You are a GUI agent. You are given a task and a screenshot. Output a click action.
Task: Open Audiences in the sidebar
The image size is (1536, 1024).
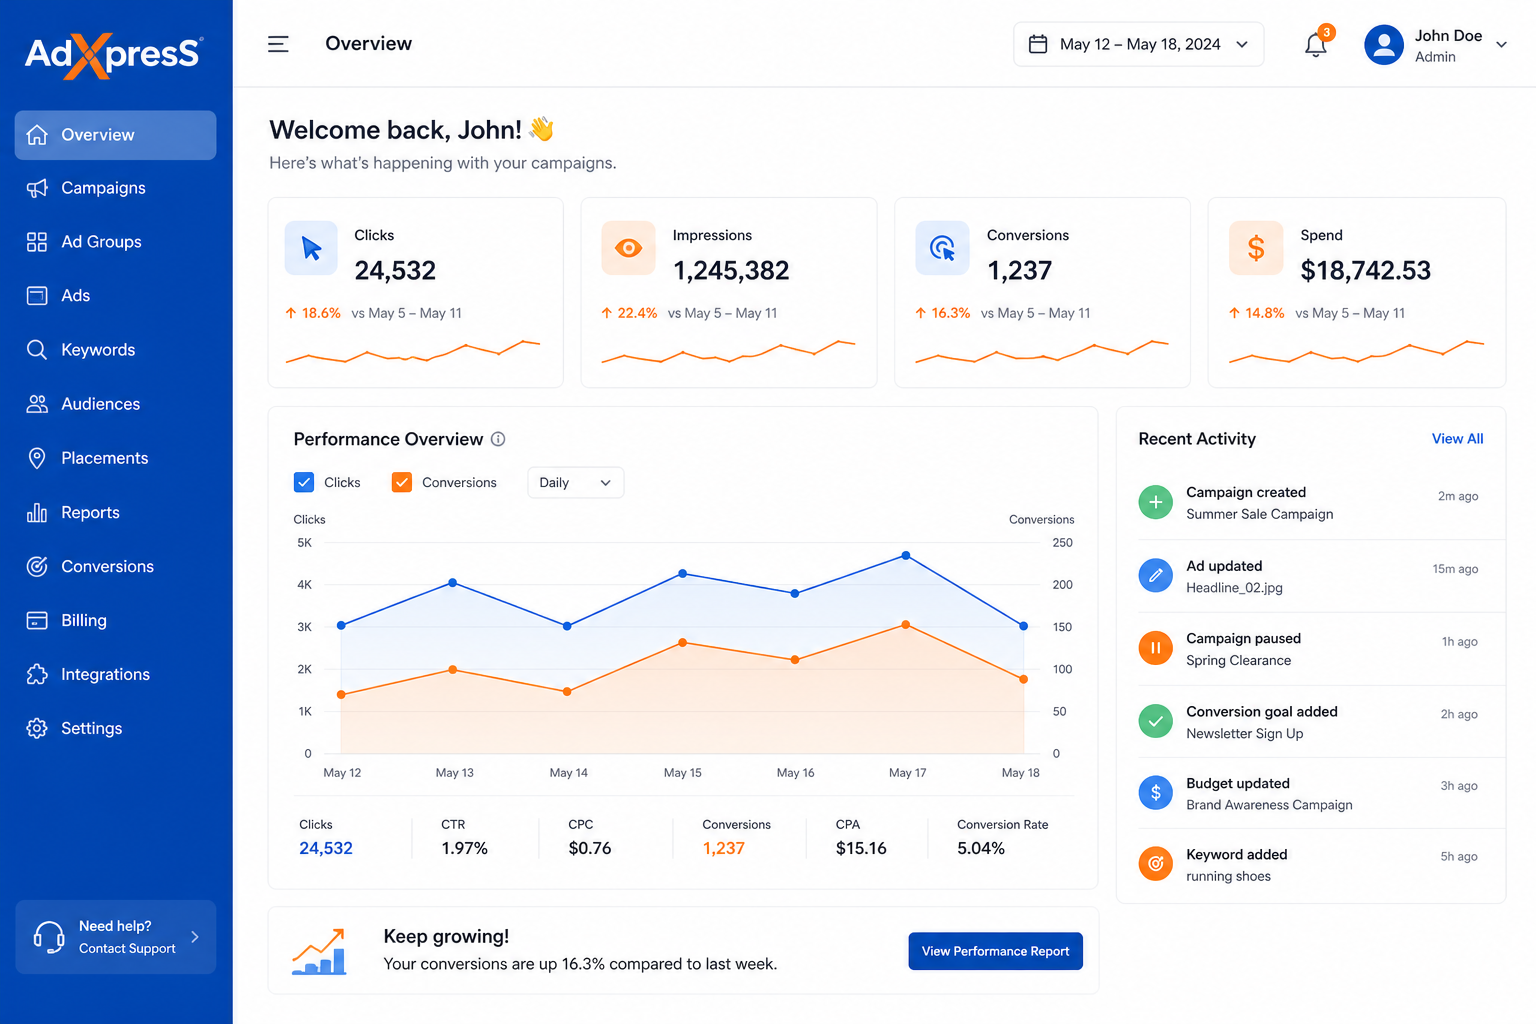(115, 404)
